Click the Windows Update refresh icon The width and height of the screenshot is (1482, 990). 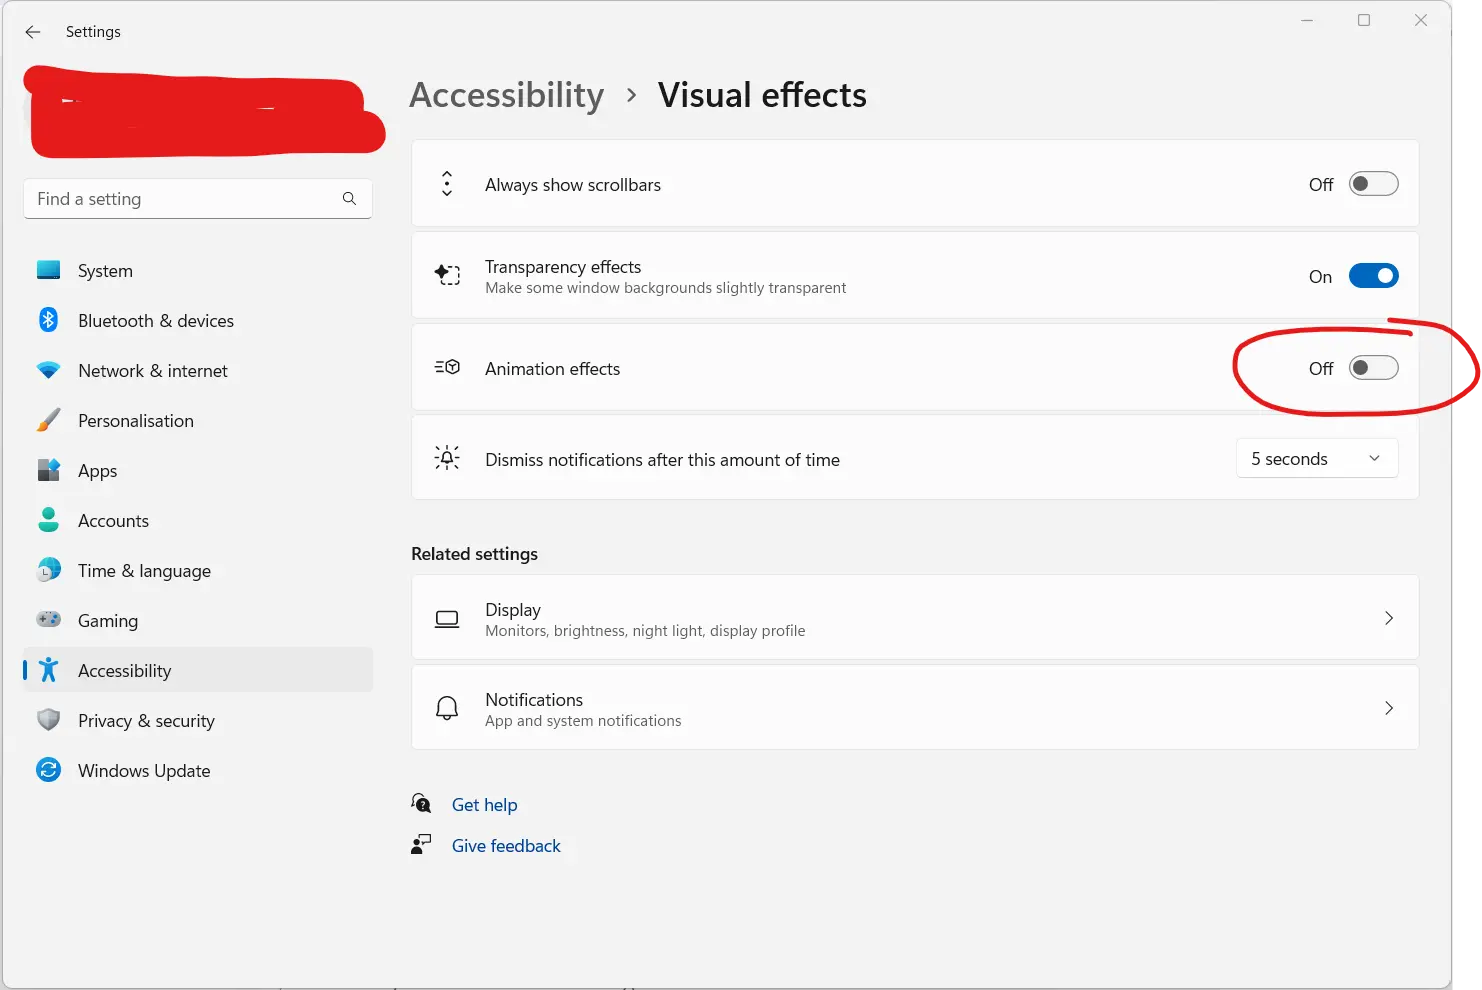pyautogui.click(x=48, y=770)
